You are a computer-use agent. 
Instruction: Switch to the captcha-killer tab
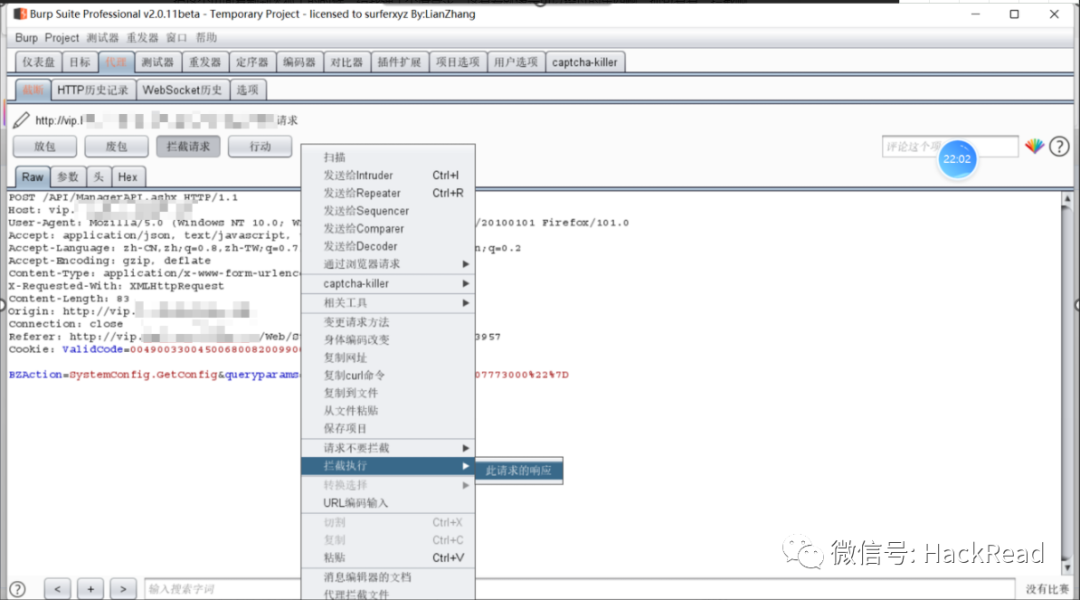coord(584,62)
